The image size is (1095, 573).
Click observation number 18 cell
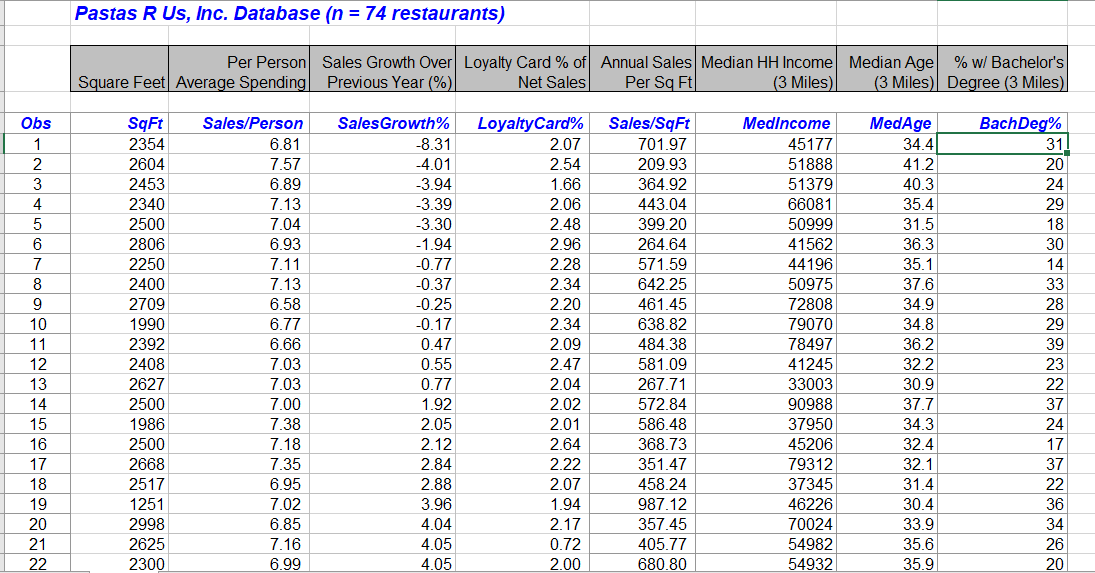click(x=36, y=484)
